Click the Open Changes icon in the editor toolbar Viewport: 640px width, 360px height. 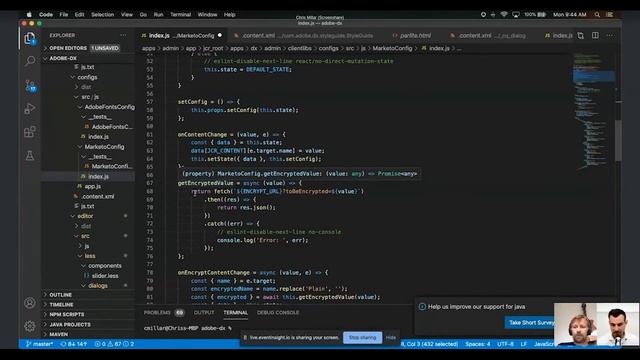coord(580,36)
